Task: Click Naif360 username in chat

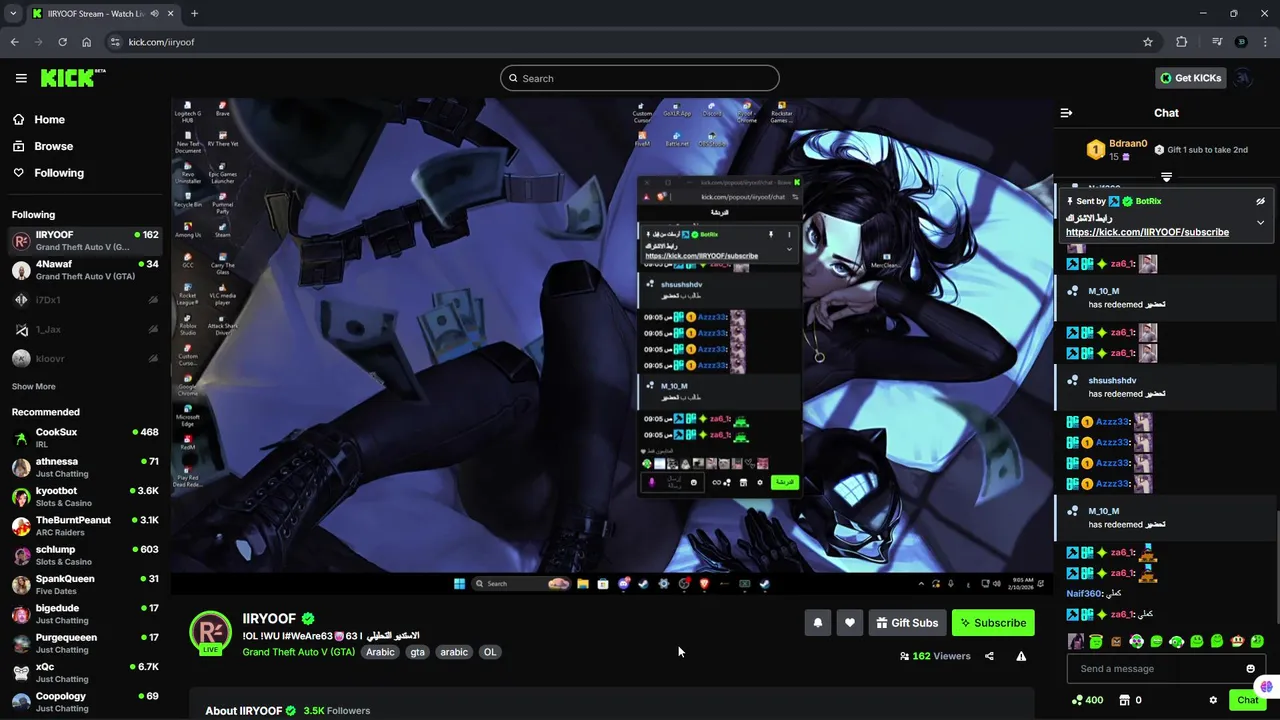Action: (1084, 593)
